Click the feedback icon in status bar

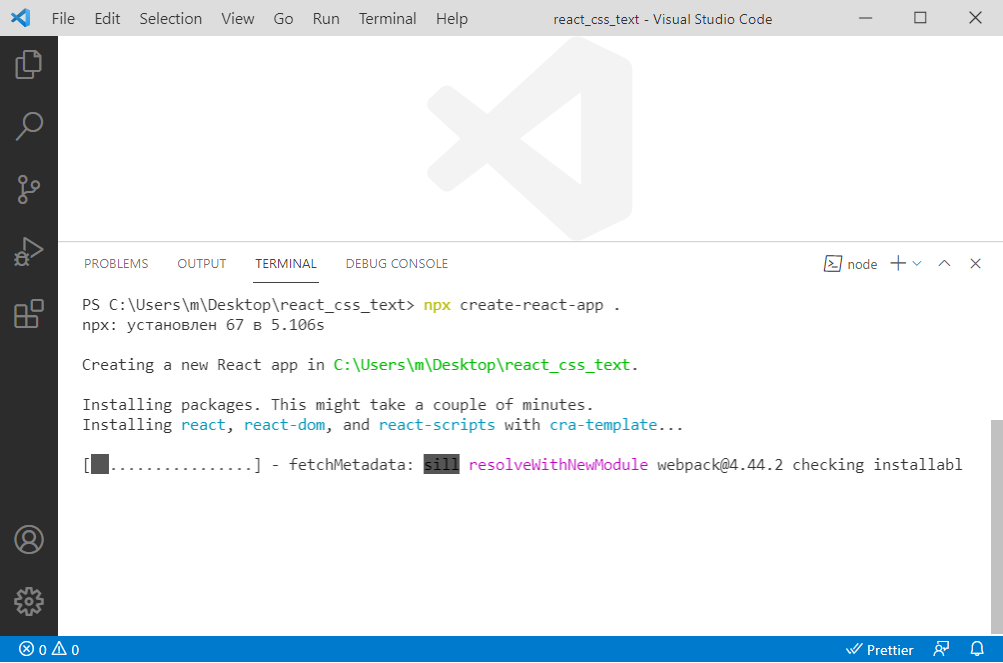click(x=941, y=649)
